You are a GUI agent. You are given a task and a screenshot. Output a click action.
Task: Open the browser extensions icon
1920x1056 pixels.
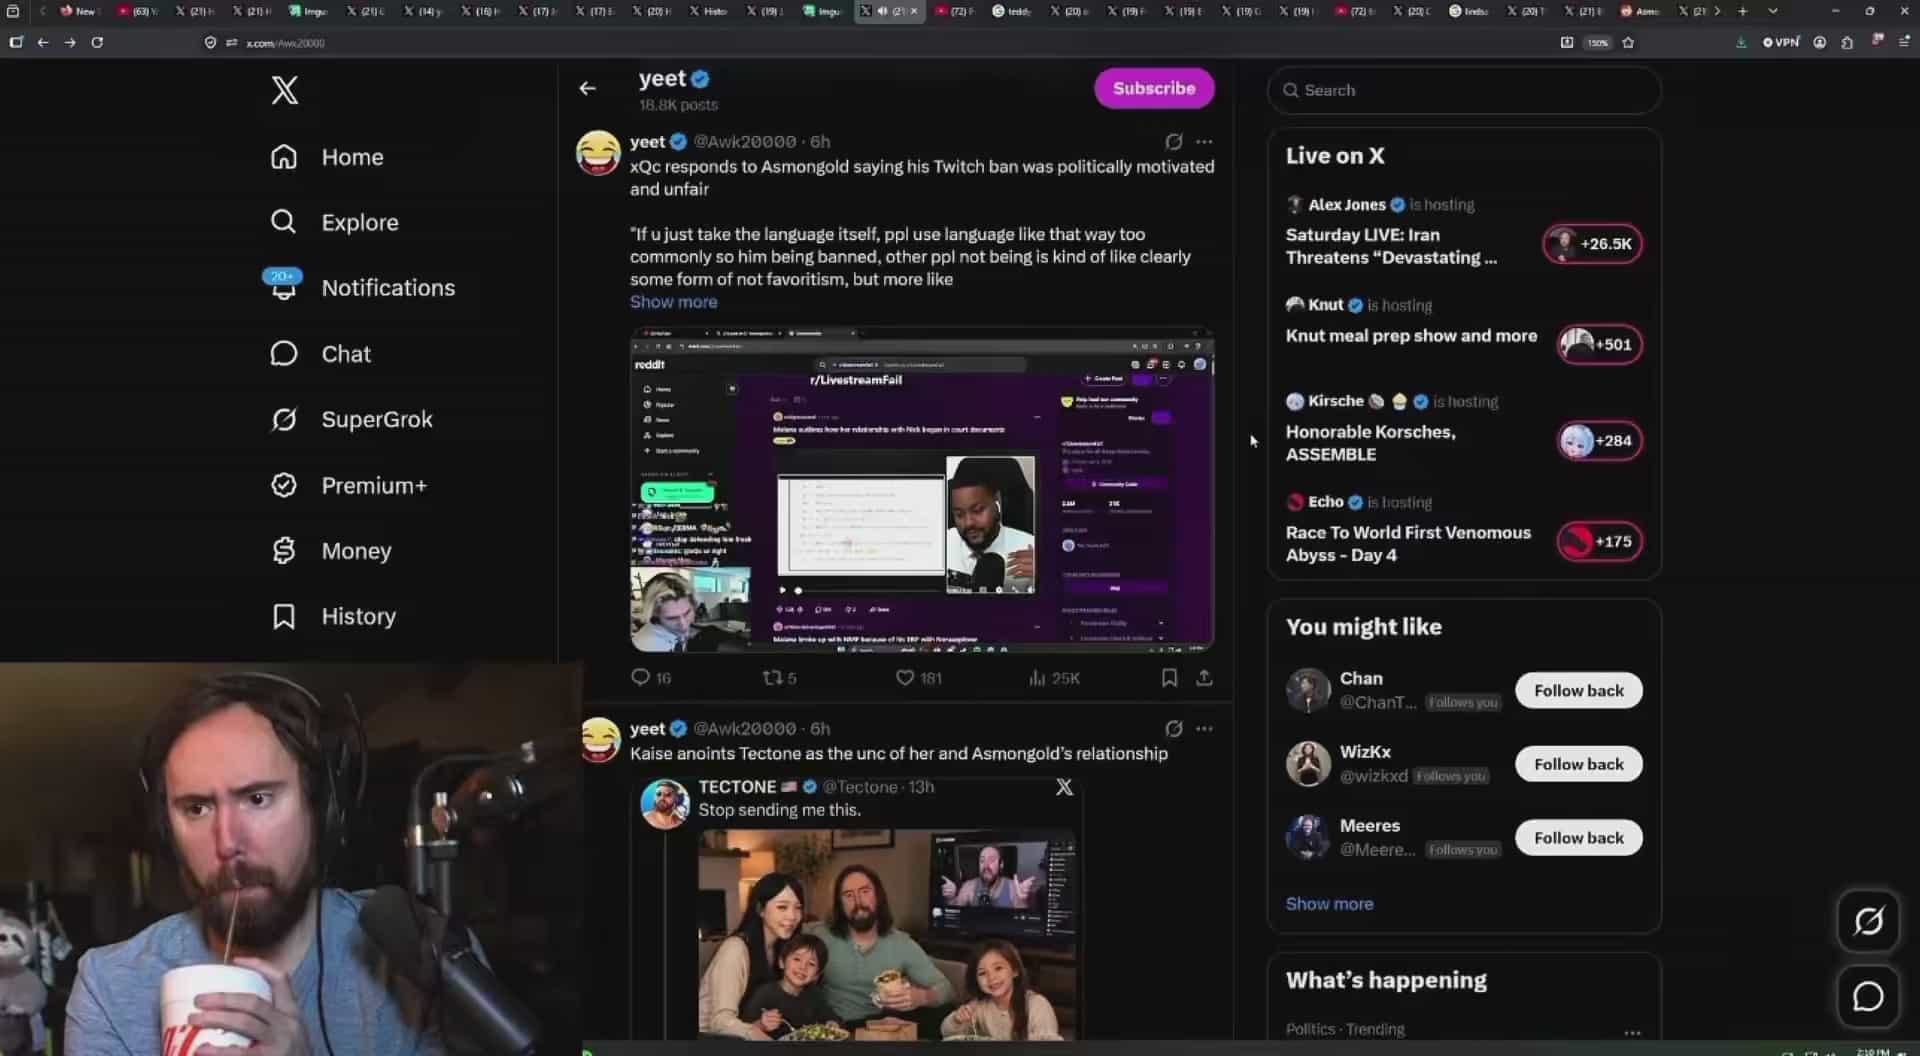pos(1847,43)
